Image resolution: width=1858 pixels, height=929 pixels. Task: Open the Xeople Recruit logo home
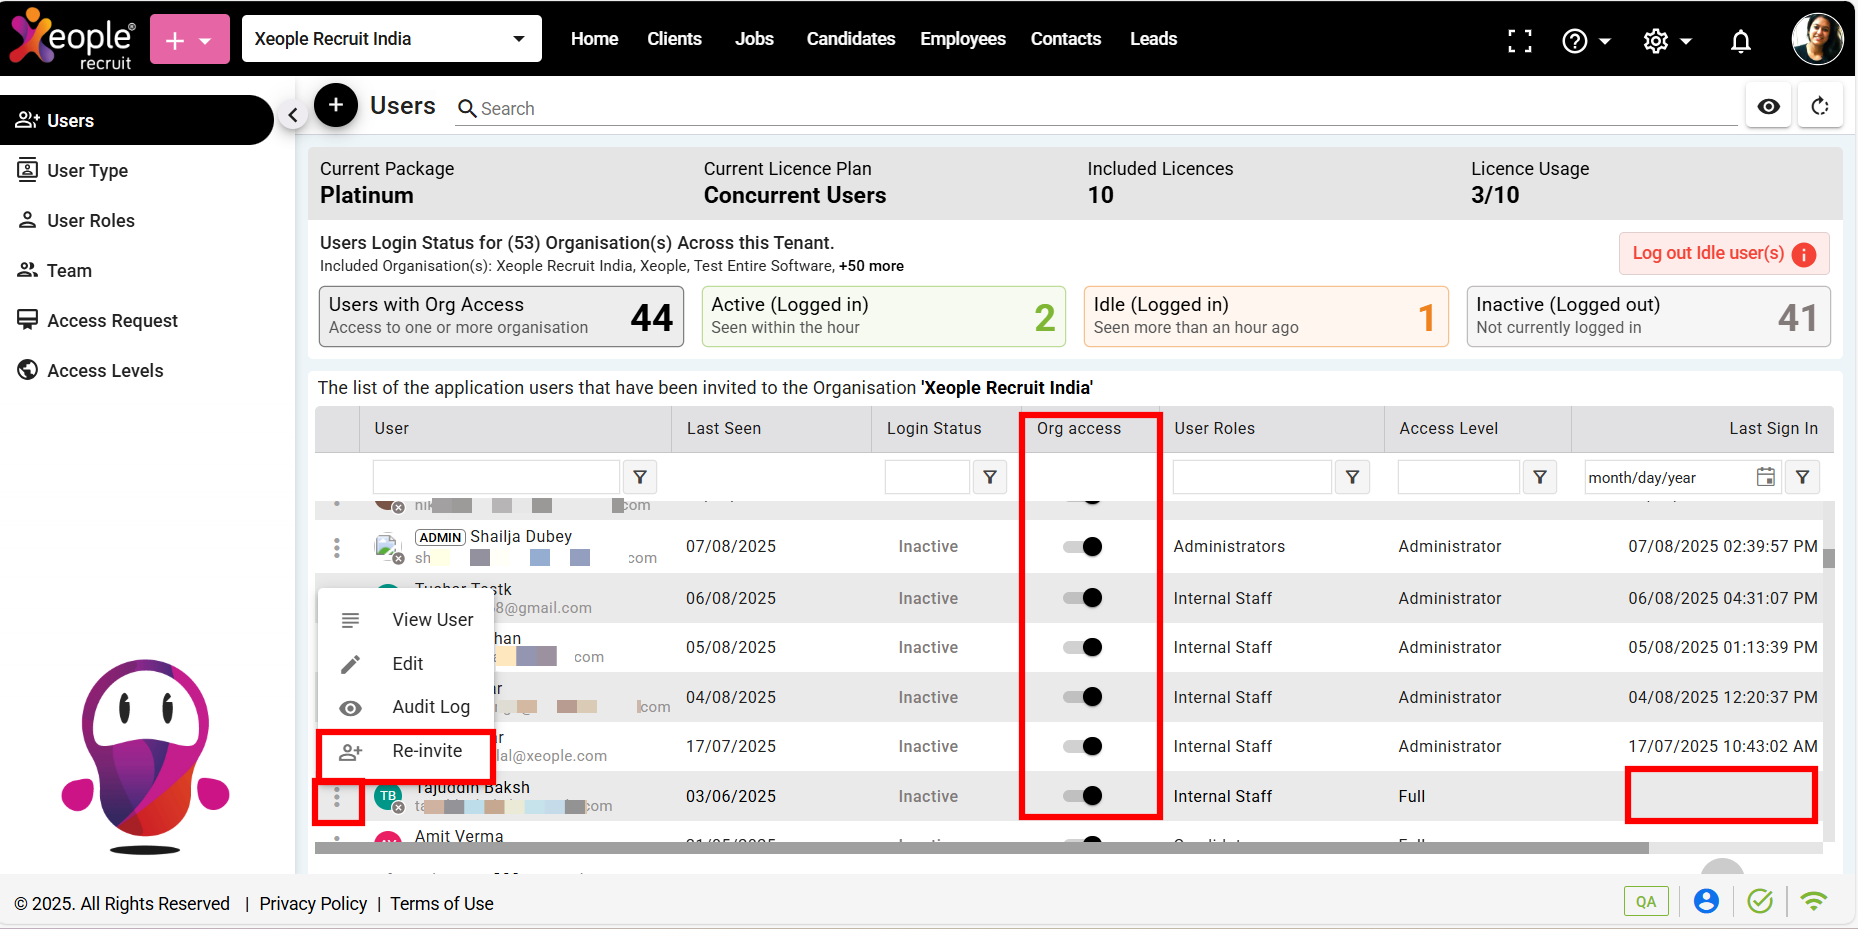click(72, 39)
